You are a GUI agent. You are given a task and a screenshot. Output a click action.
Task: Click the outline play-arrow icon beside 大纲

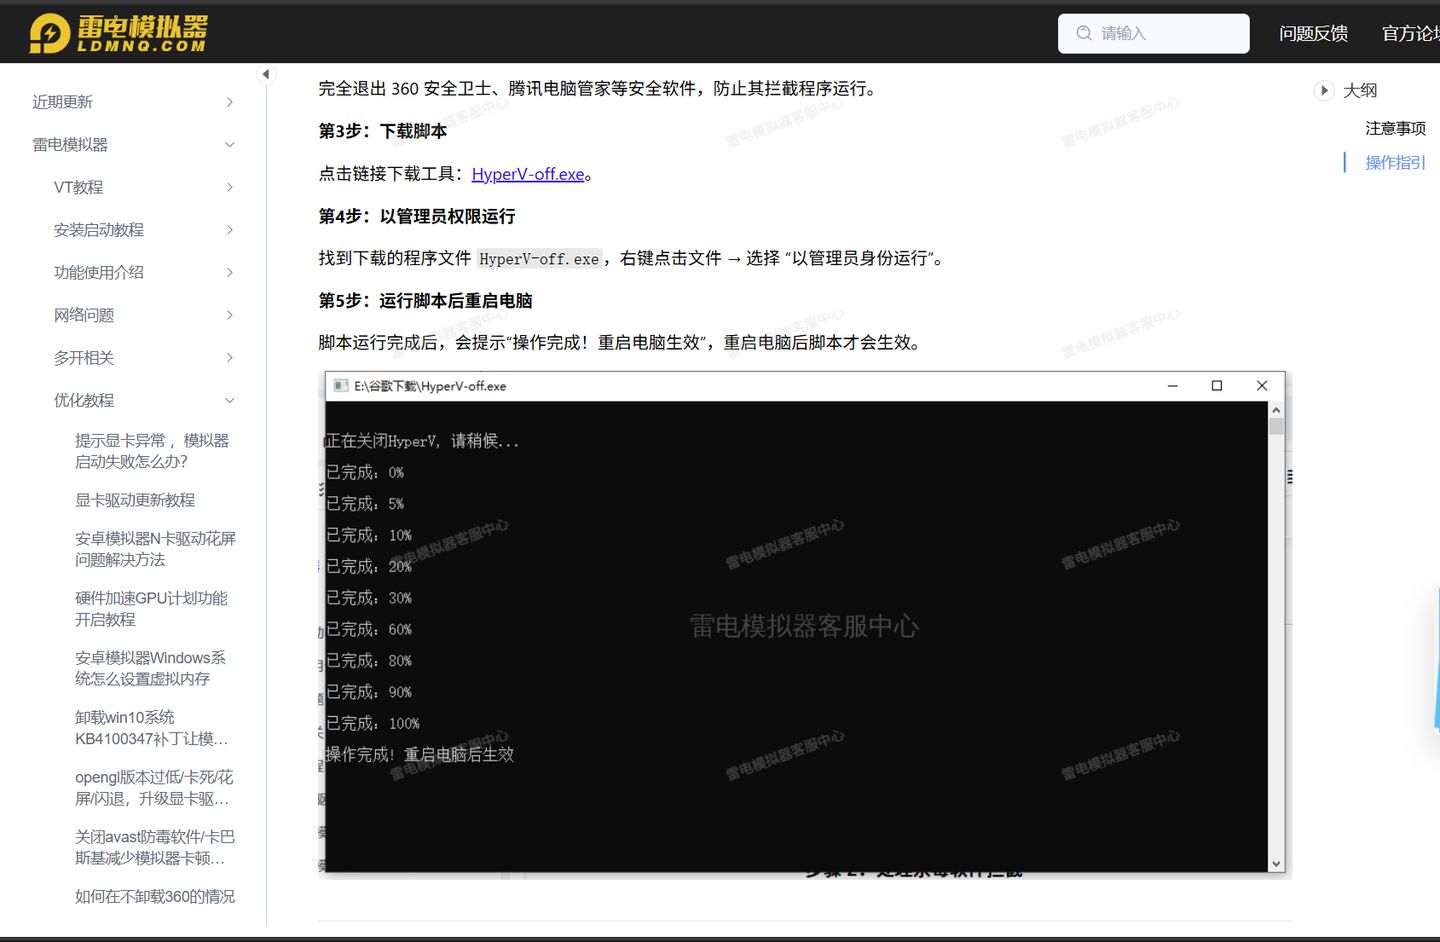pyautogui.click(x=1324, y=90)
